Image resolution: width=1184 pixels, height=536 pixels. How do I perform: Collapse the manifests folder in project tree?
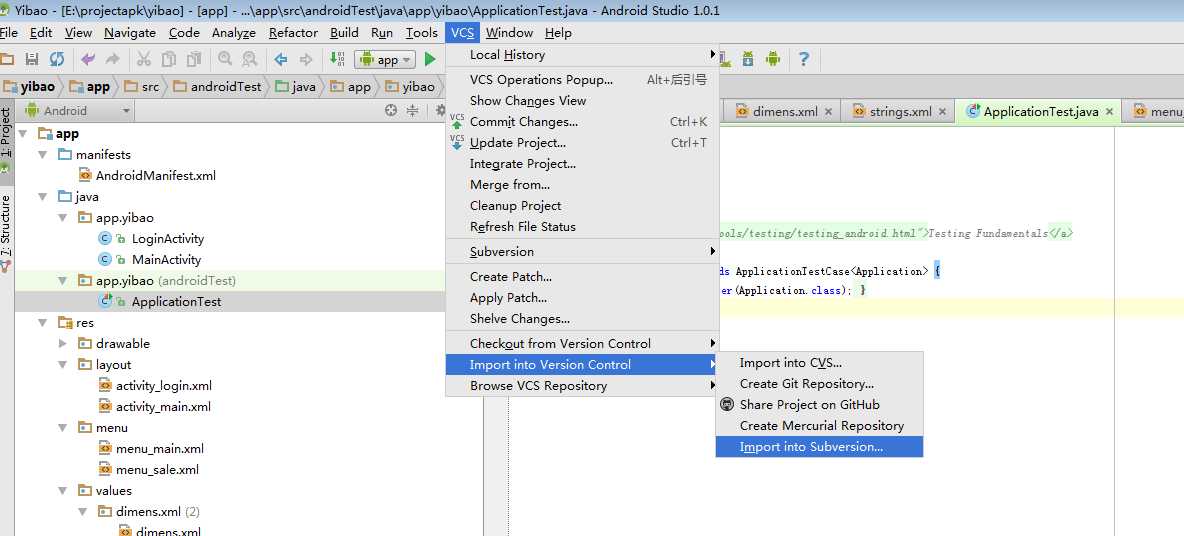coord(43,155)
